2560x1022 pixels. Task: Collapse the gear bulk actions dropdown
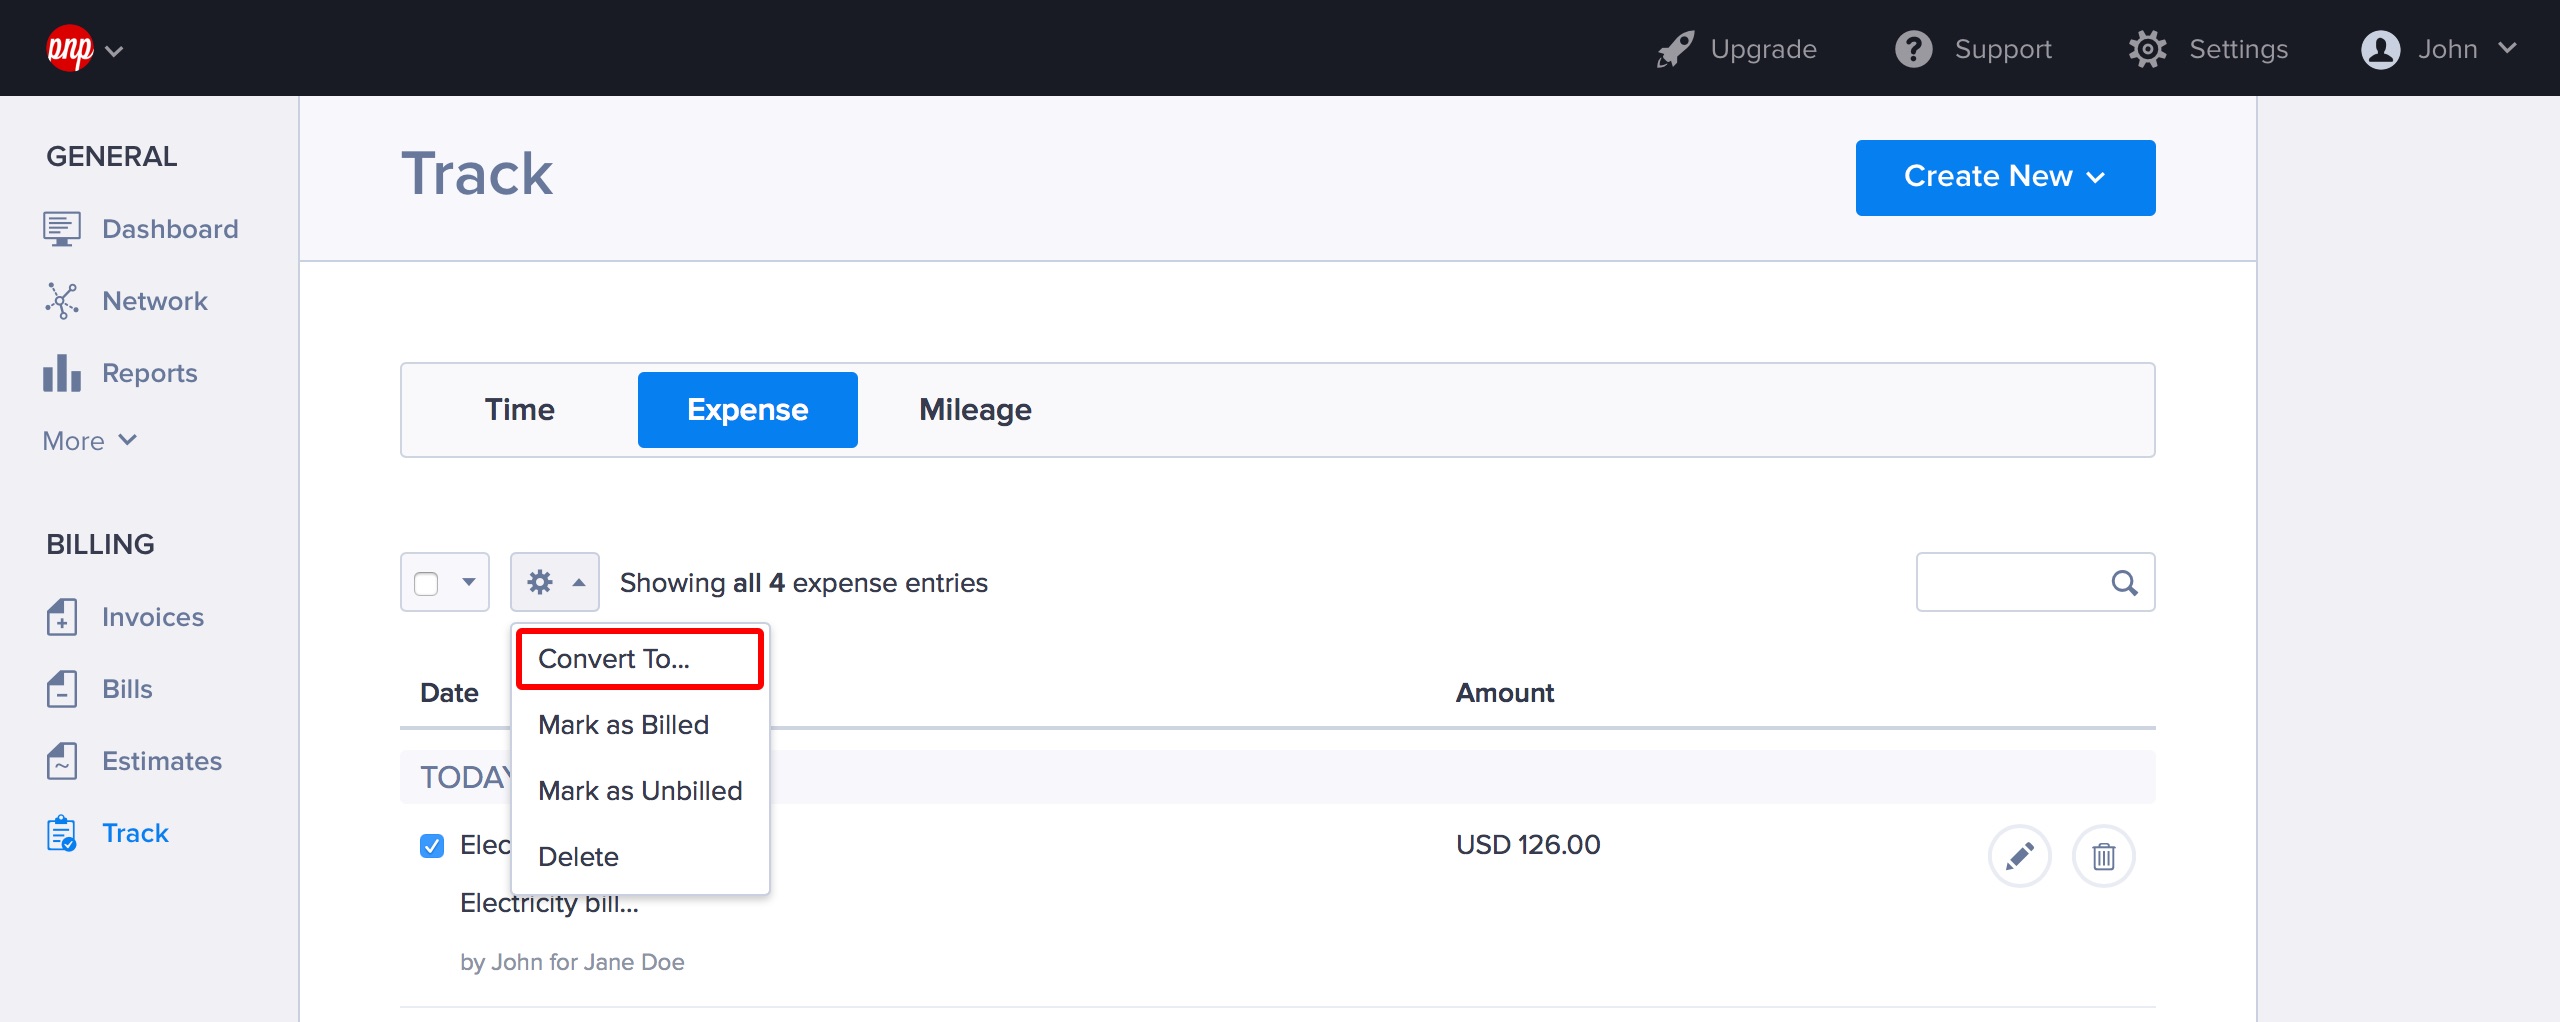click(x=554, y=583)
